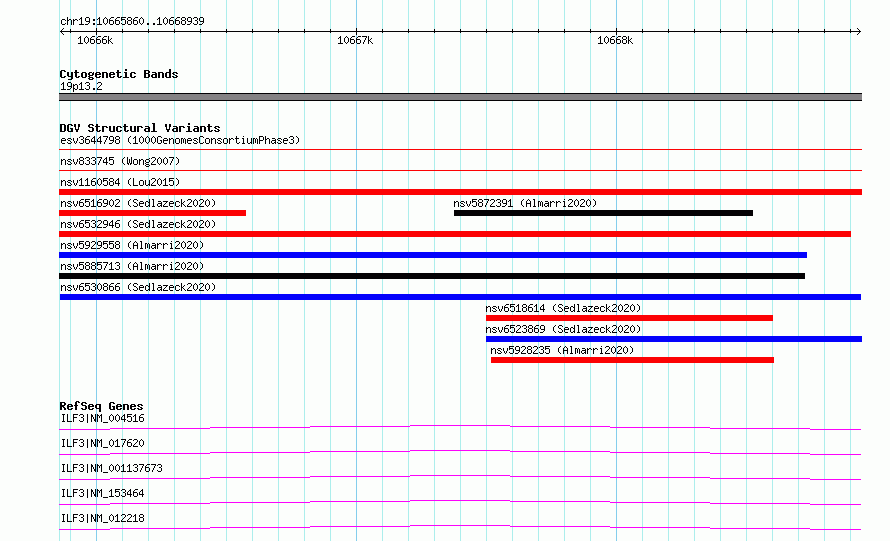This screenshot has width=890, height=541.
Task: Click the nsv6523869 (Sedlazeck2020) label text
Action: (563, 329)
